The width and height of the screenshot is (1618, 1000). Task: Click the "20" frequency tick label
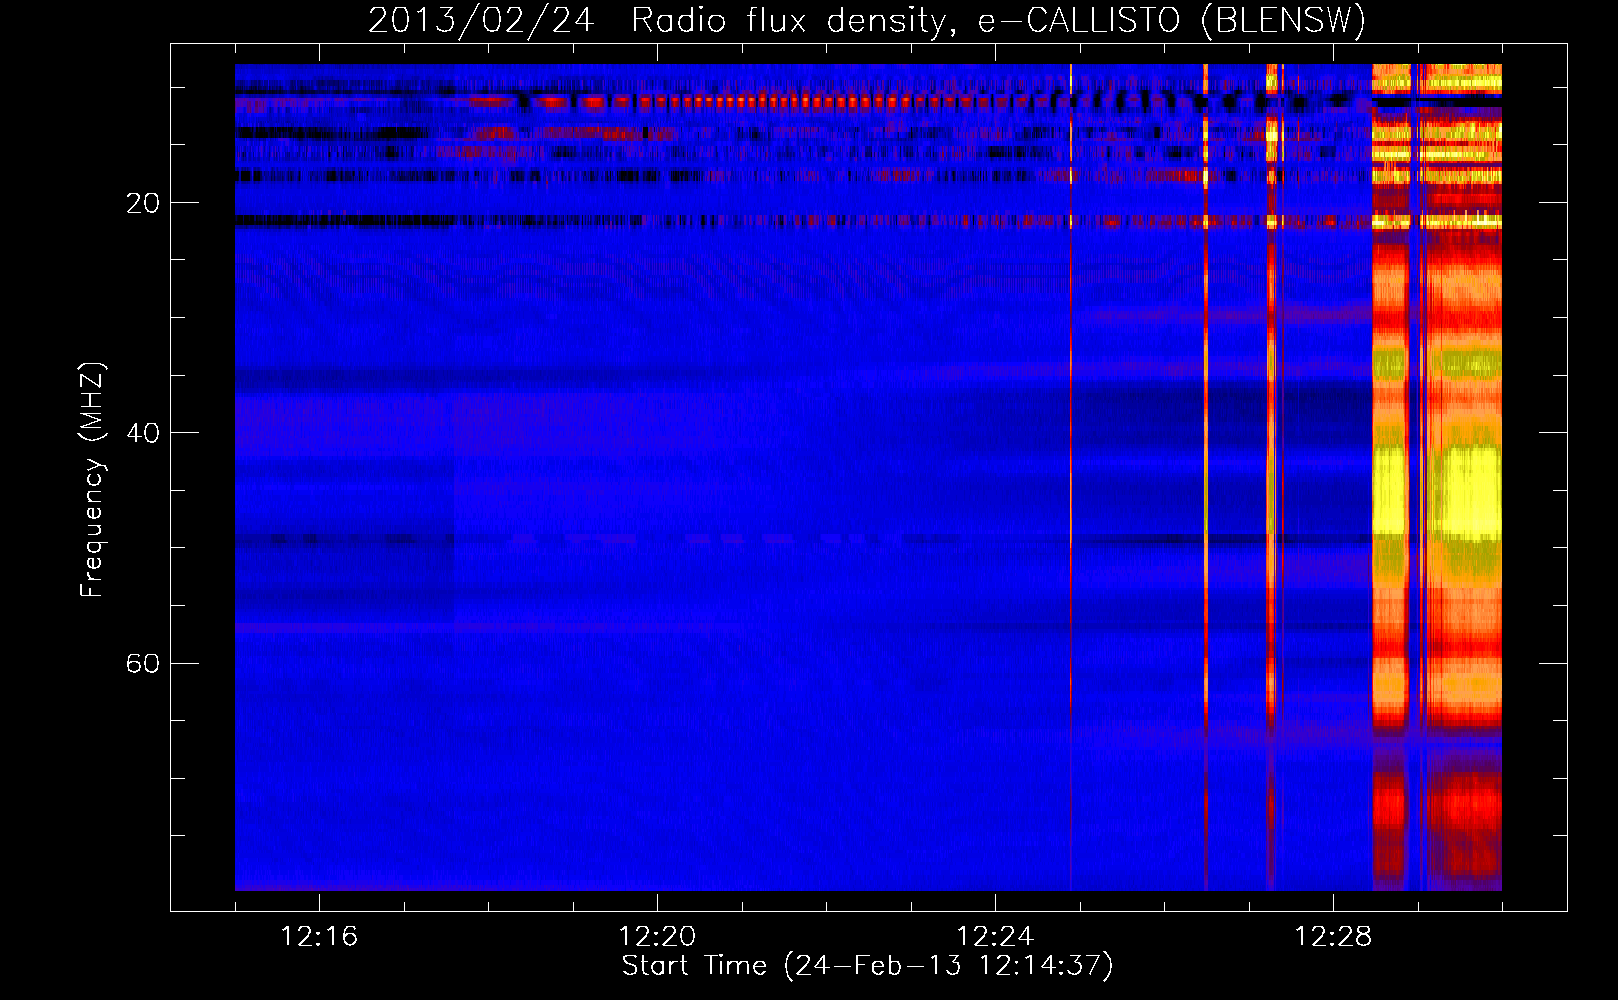coord(144,203)
